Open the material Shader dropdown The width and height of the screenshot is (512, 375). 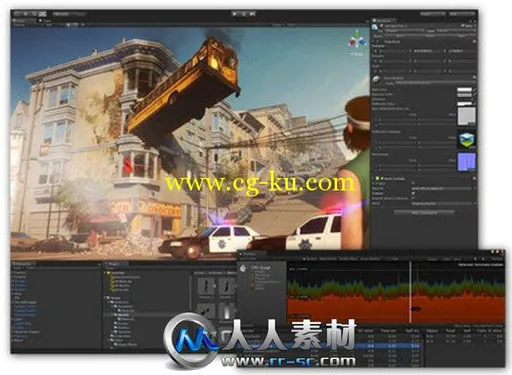pyautogui.click(x=435, y=82)
